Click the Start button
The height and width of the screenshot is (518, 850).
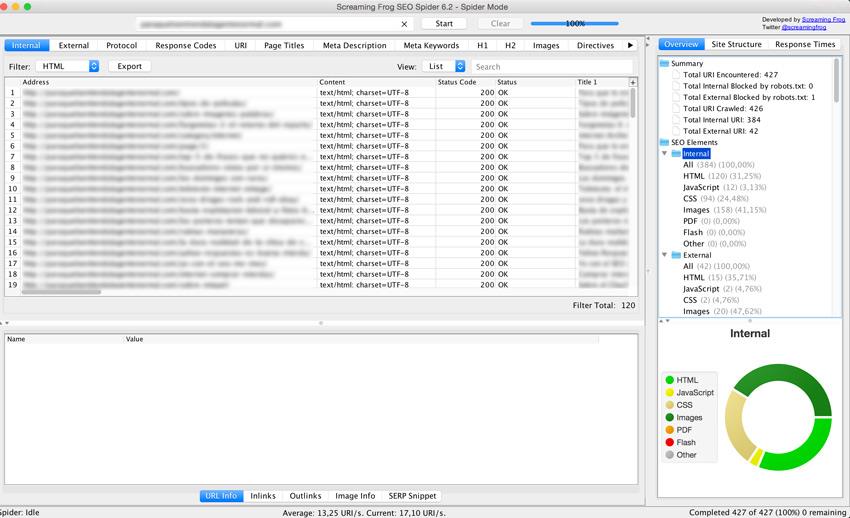tap(444, 24)
